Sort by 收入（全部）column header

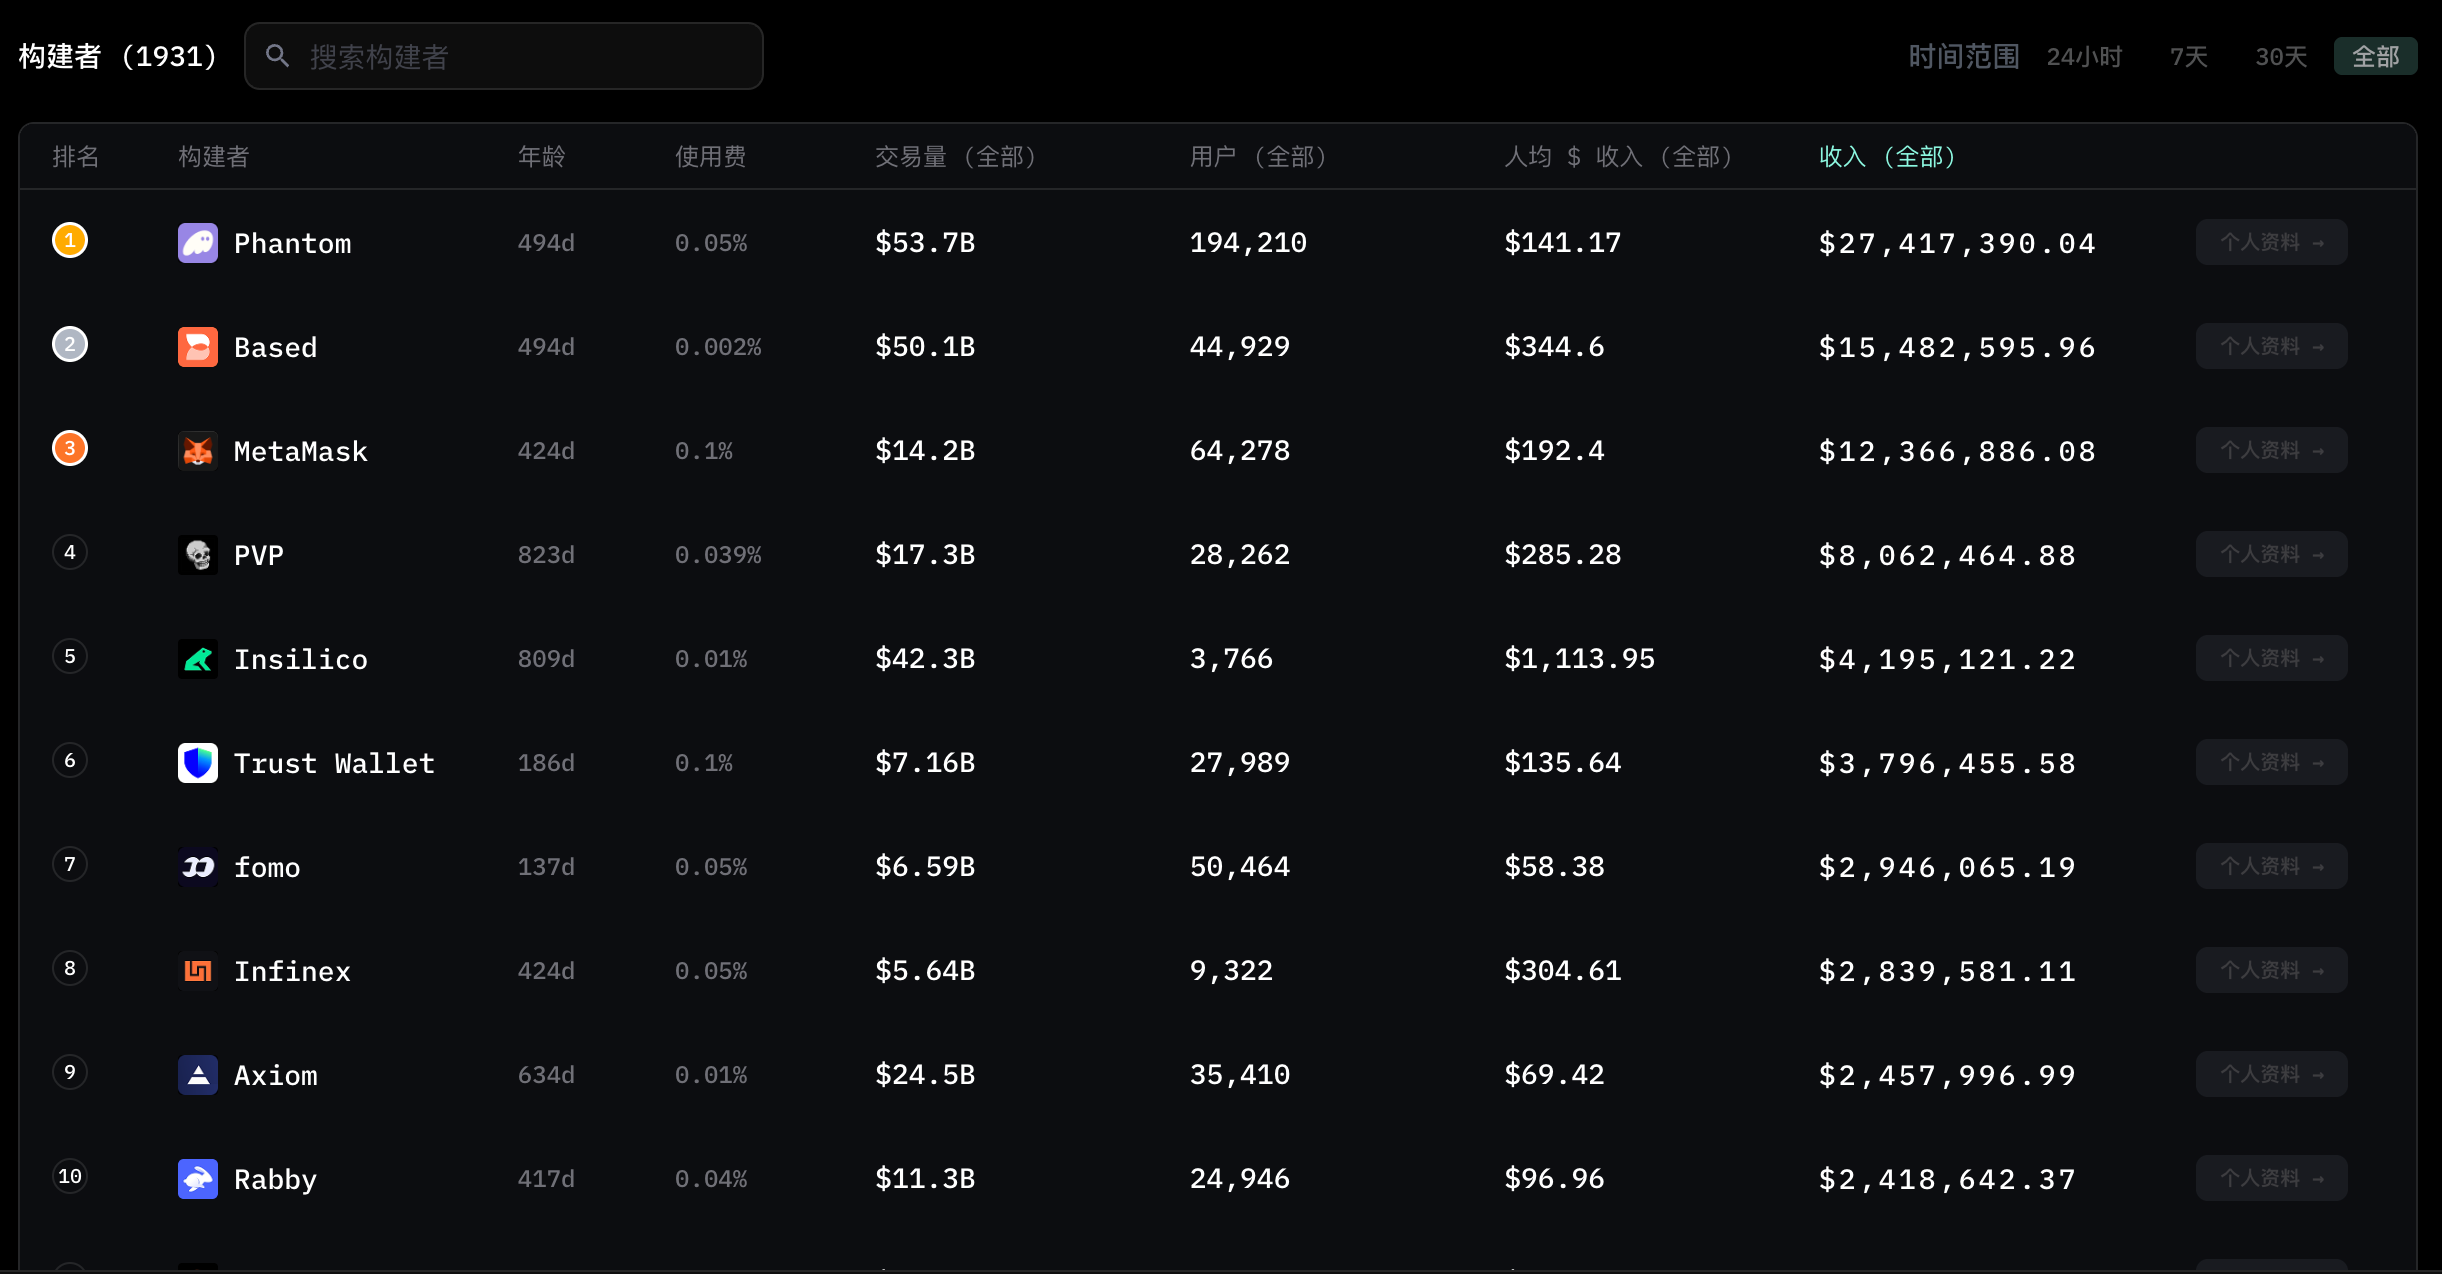(1887, 157)
